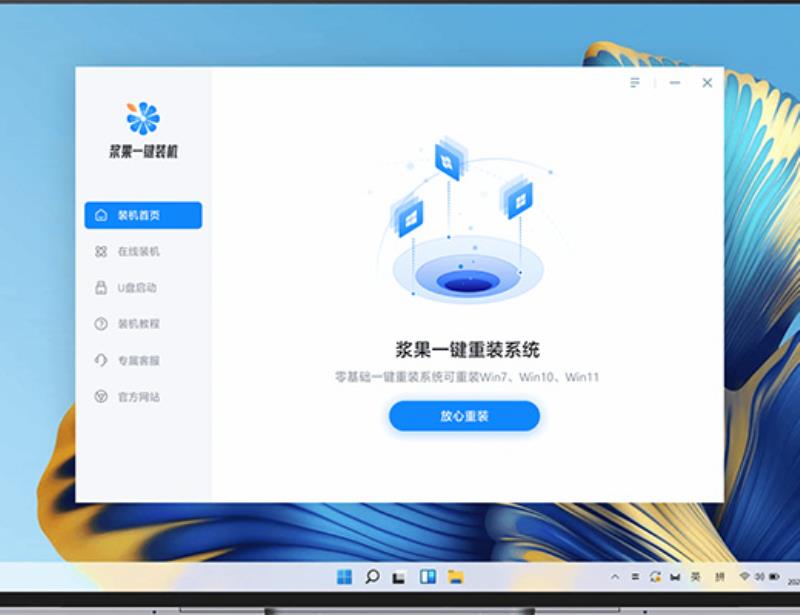This screenshot has width=800, height=615.
Task: Toggle the 拼 input mode indicator
Action: pos(719,577)
